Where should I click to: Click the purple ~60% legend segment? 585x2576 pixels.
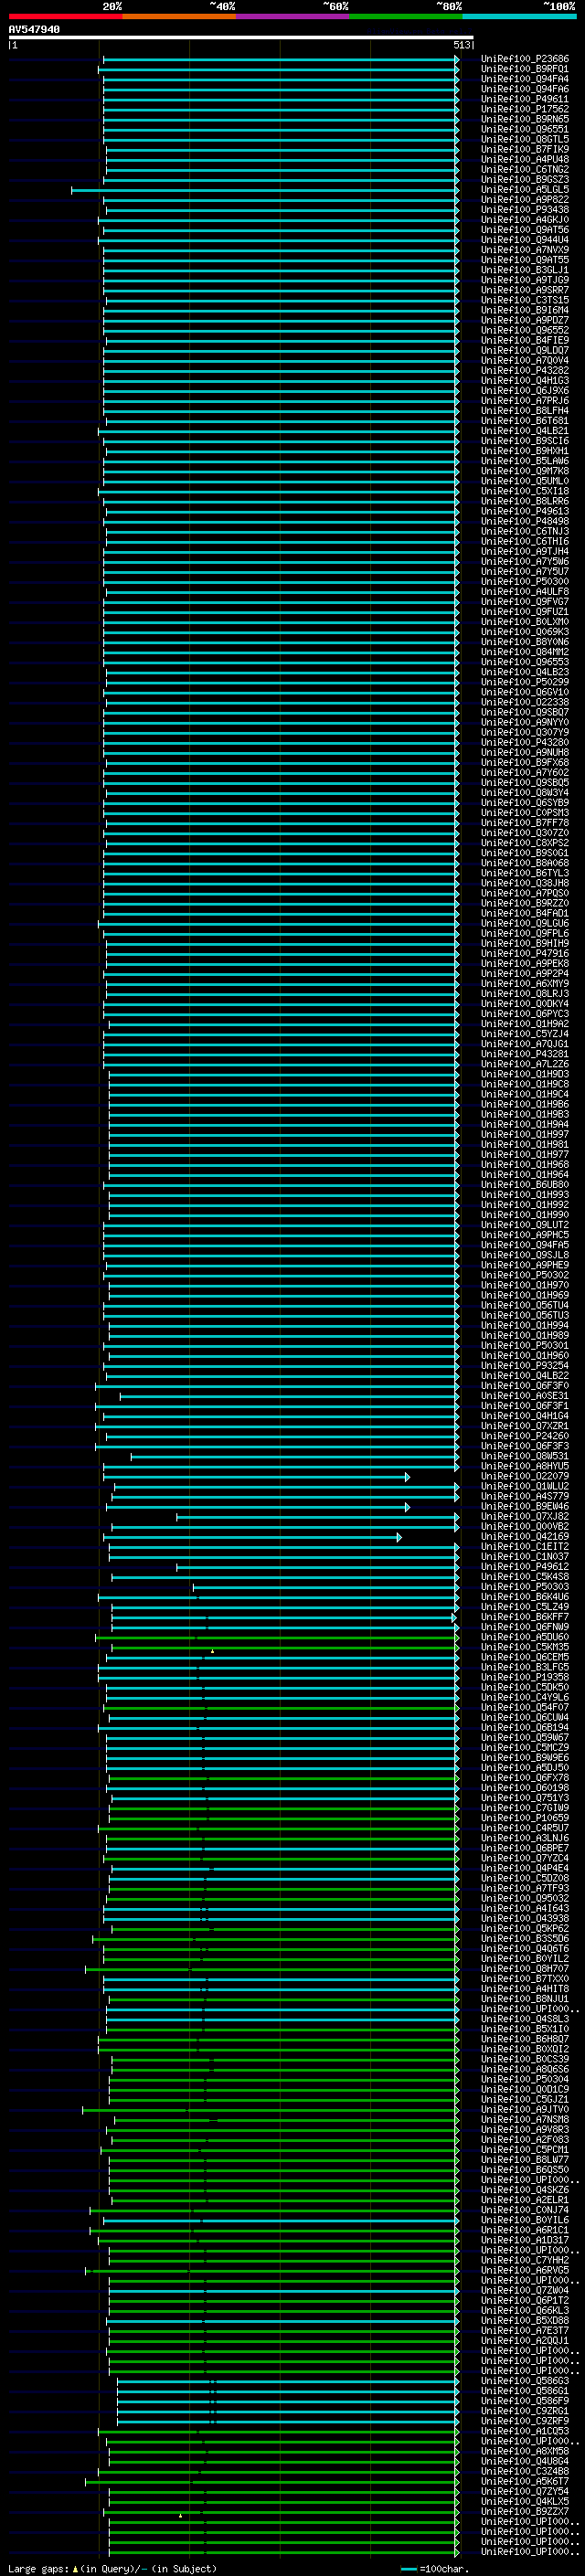click(292, 16)
